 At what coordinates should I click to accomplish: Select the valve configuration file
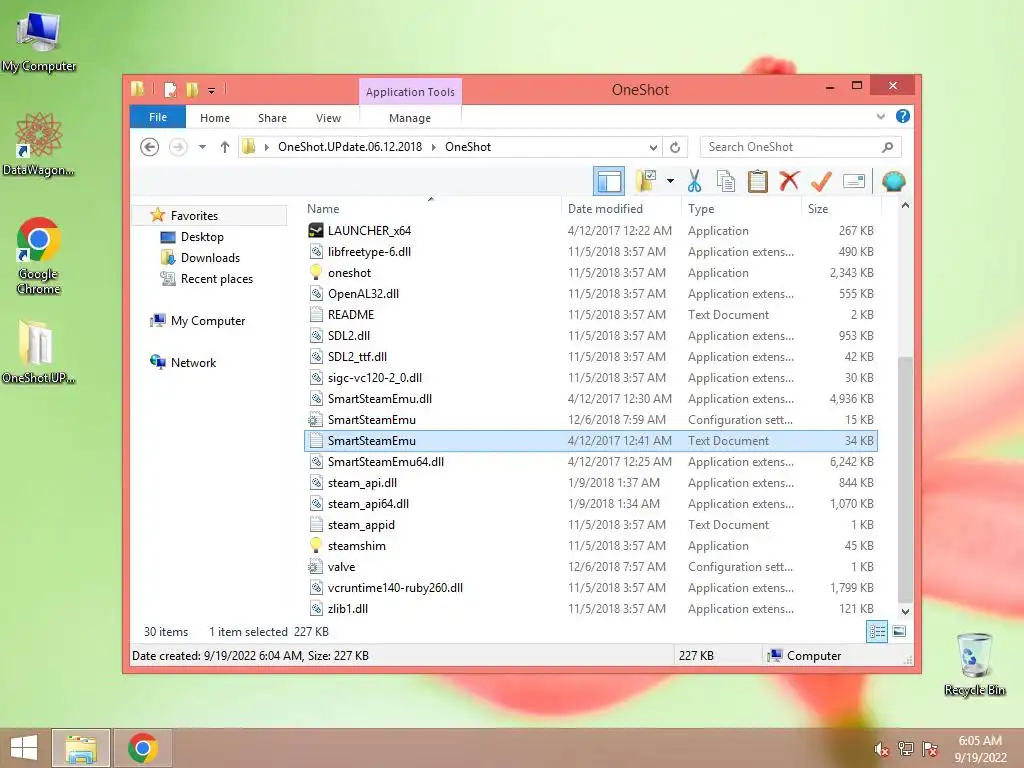[x=590, y=566]
